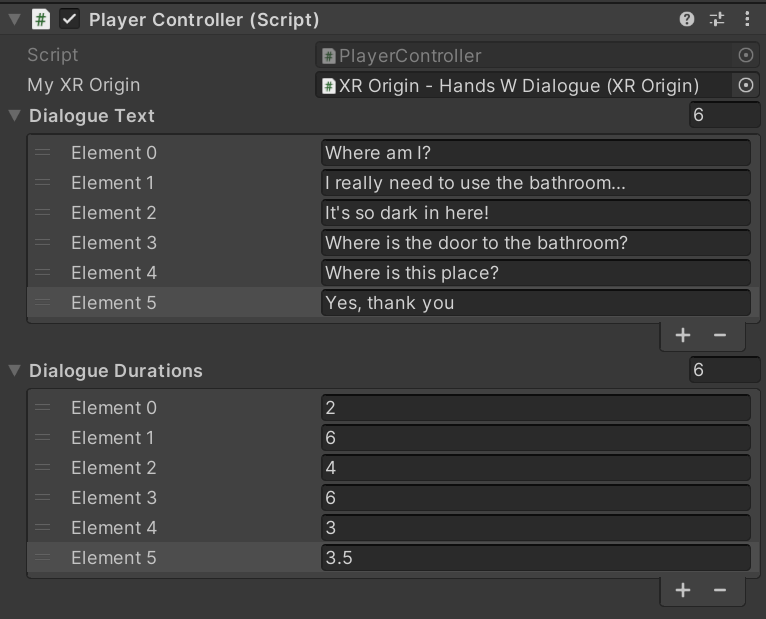Open the component help reference icon
Screen dimensions: 766x619
click(686, 19)
